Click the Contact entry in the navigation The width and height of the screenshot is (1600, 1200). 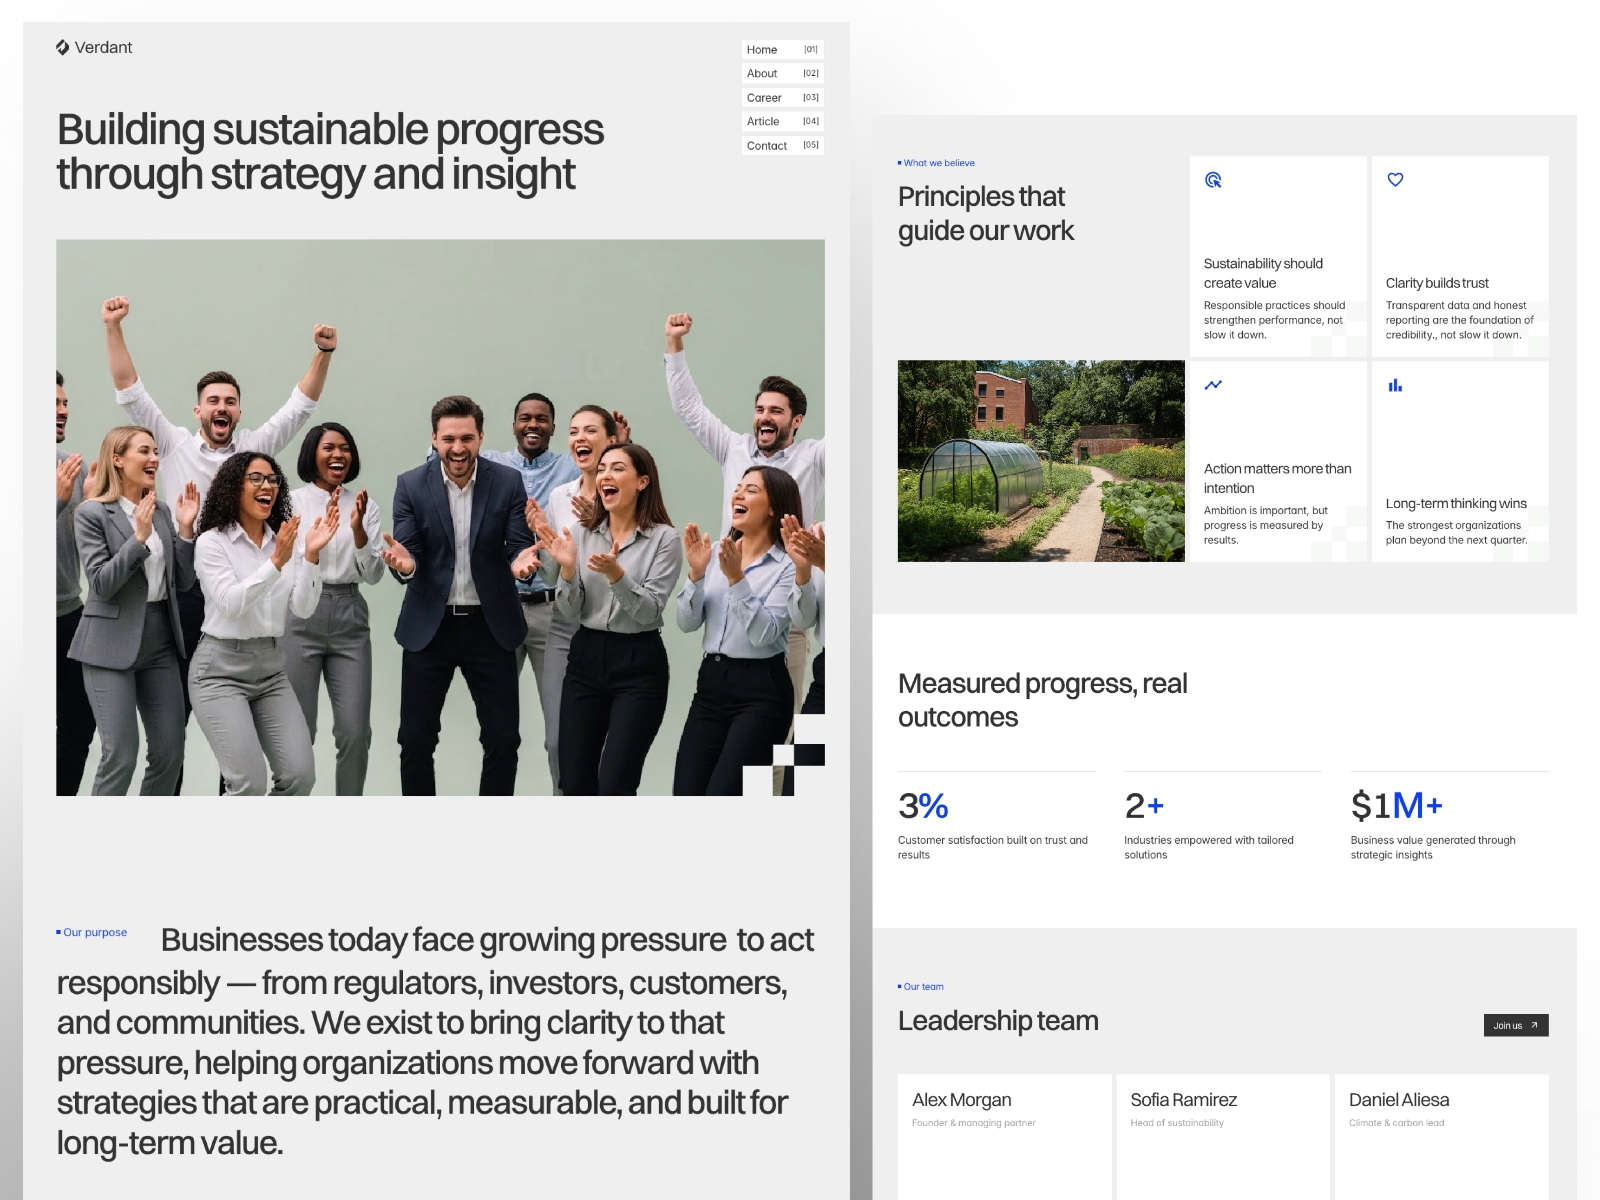[x=767, y=145]
